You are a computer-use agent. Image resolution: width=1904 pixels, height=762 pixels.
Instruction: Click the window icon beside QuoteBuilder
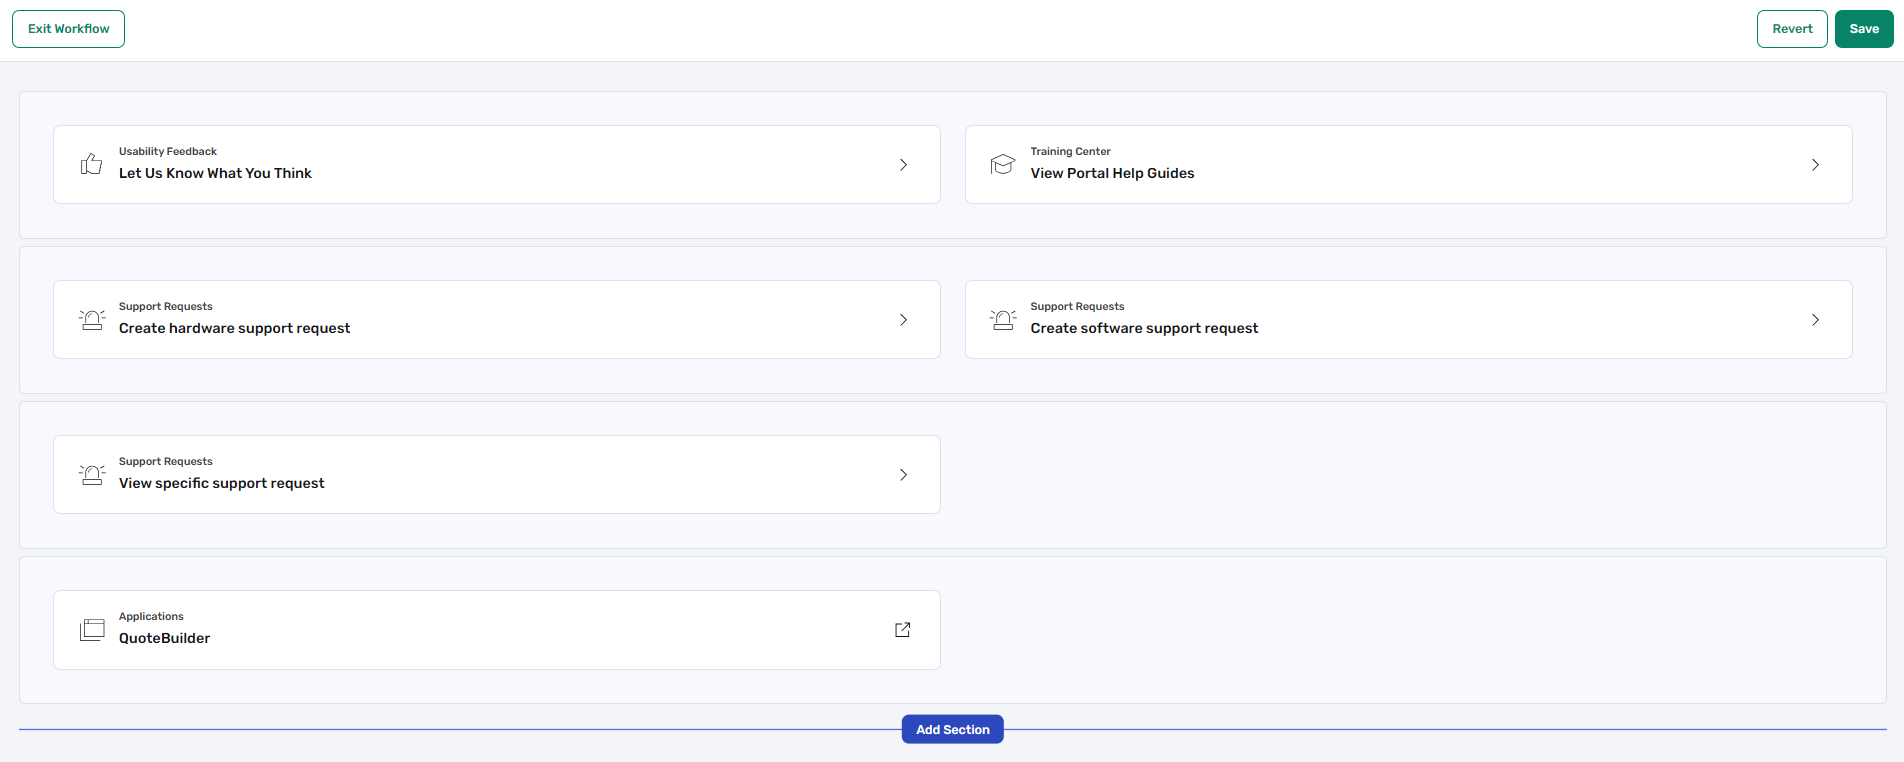(92, 630)
